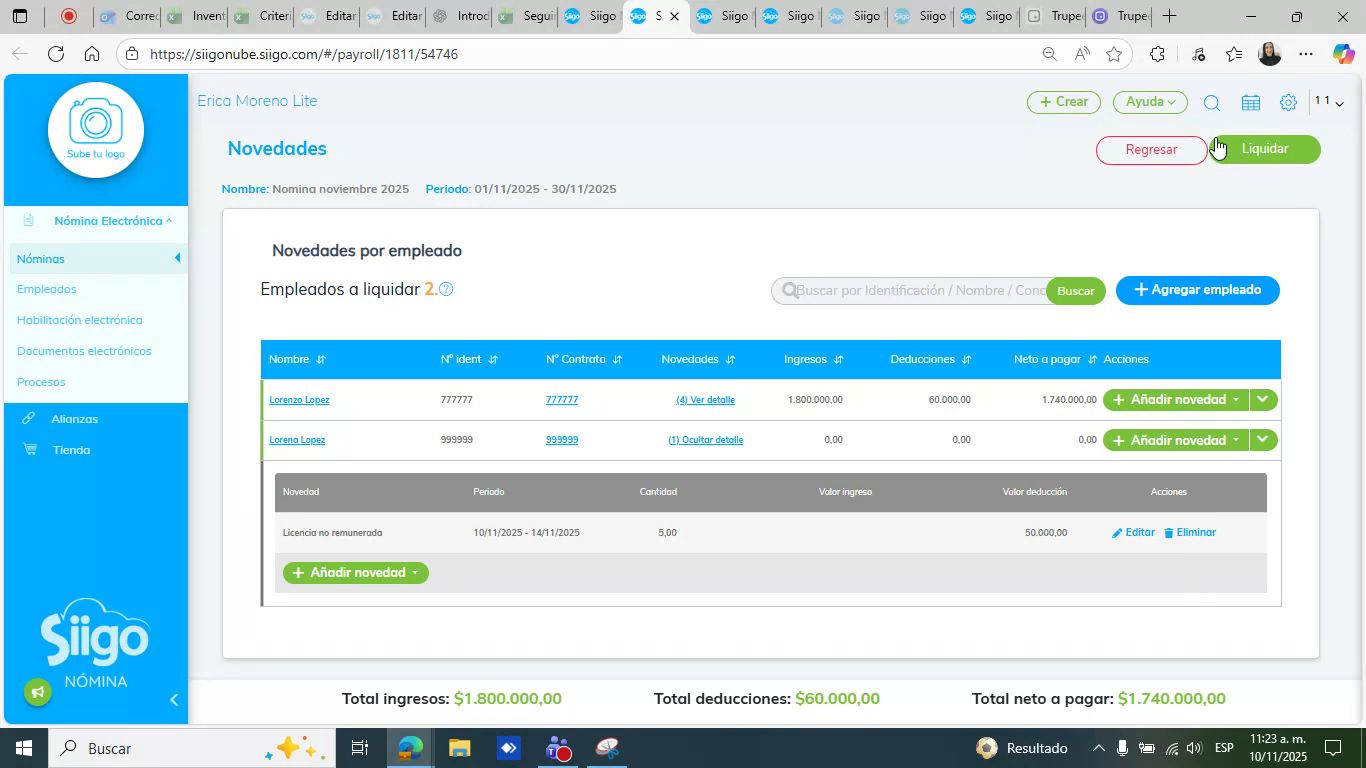Image resolution: width=1366 pixels, height=768 pixels.
Task: Sort the table by Novedades column
Action: (x=730, y=359)
